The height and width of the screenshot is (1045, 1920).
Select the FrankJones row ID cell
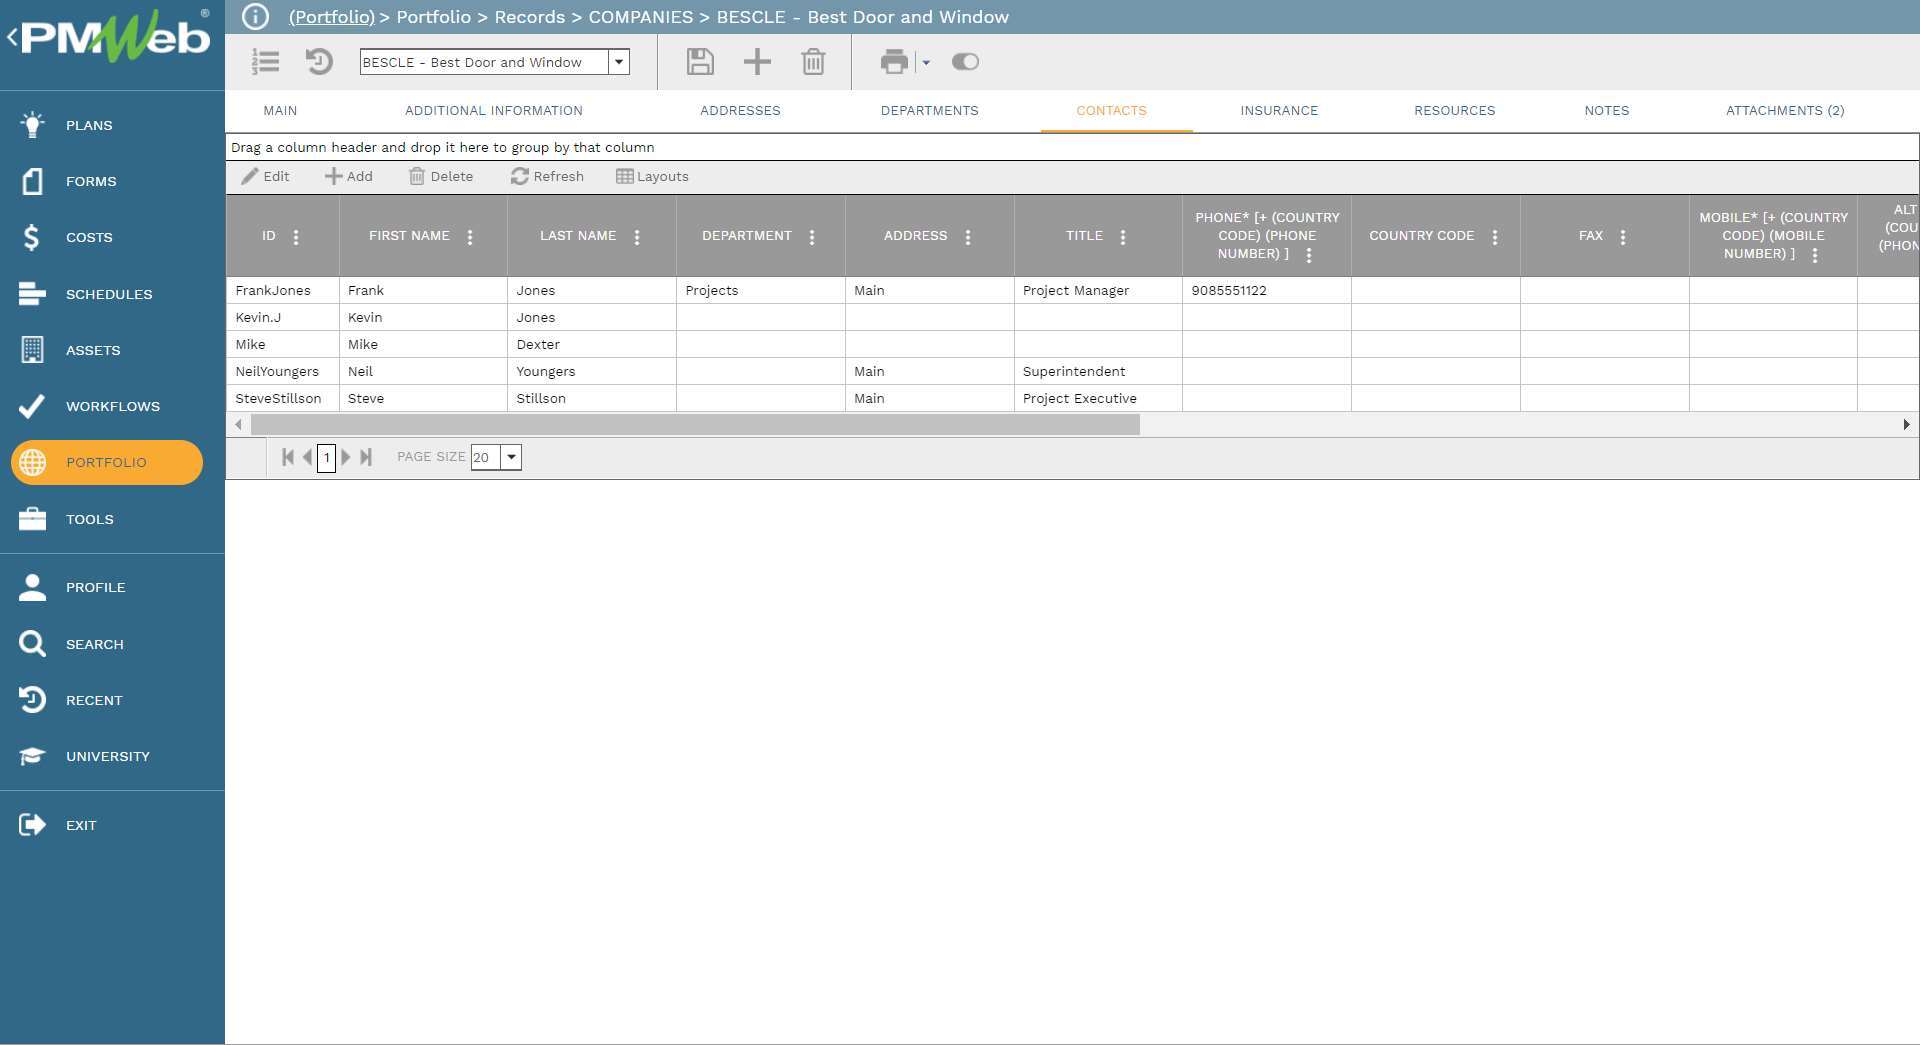point(283,290)
